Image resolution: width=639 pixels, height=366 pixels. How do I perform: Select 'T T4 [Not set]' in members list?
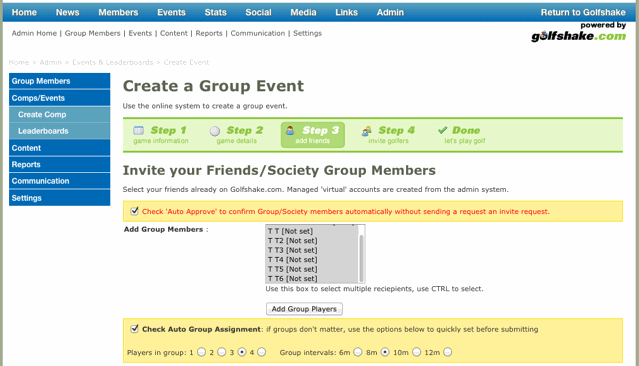312,260
